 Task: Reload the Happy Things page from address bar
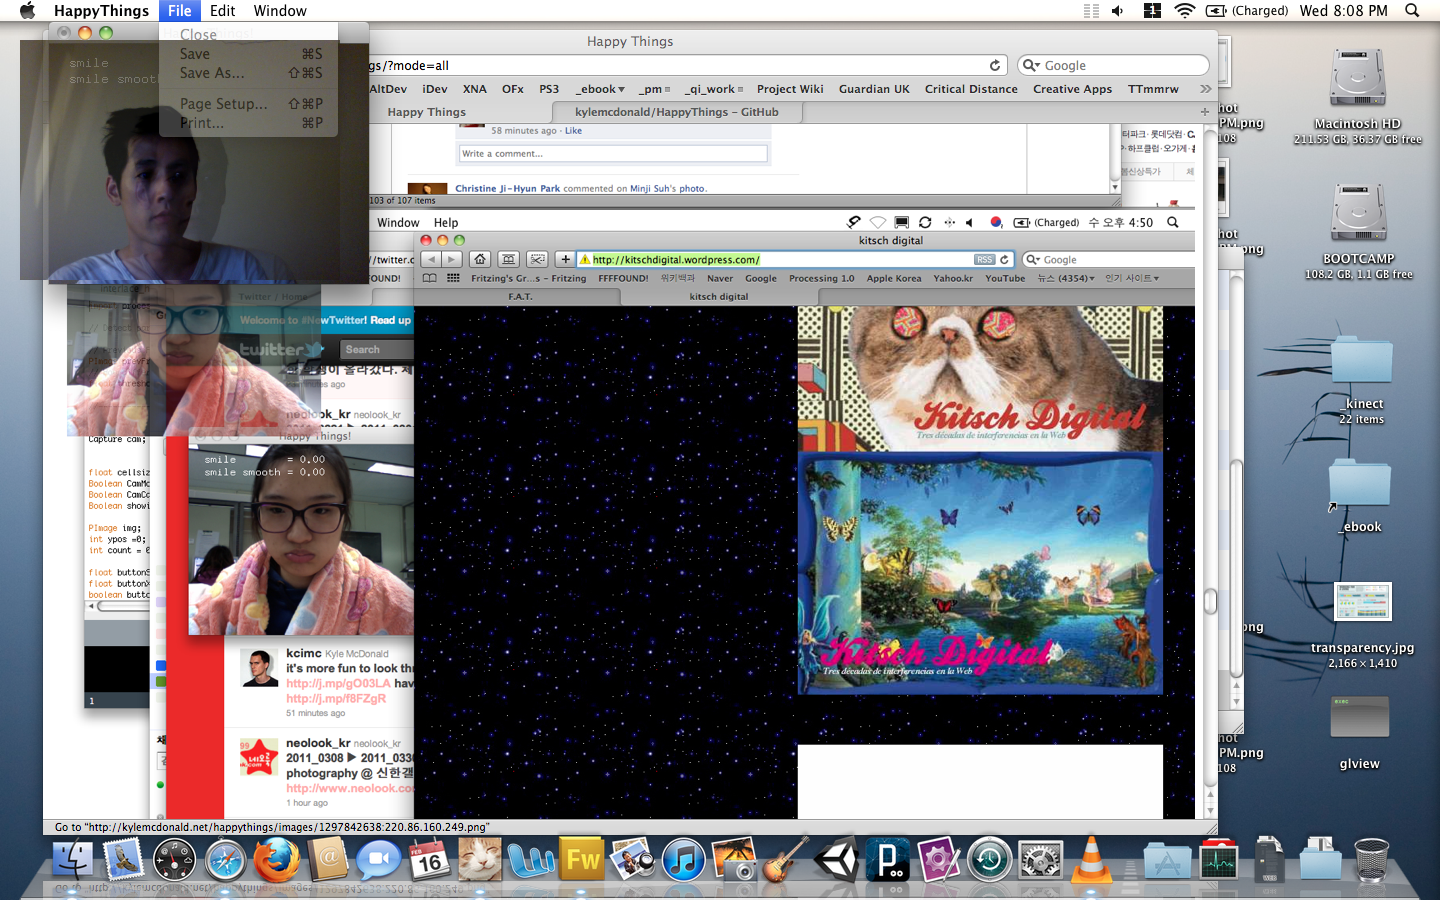tap(995, 66)
